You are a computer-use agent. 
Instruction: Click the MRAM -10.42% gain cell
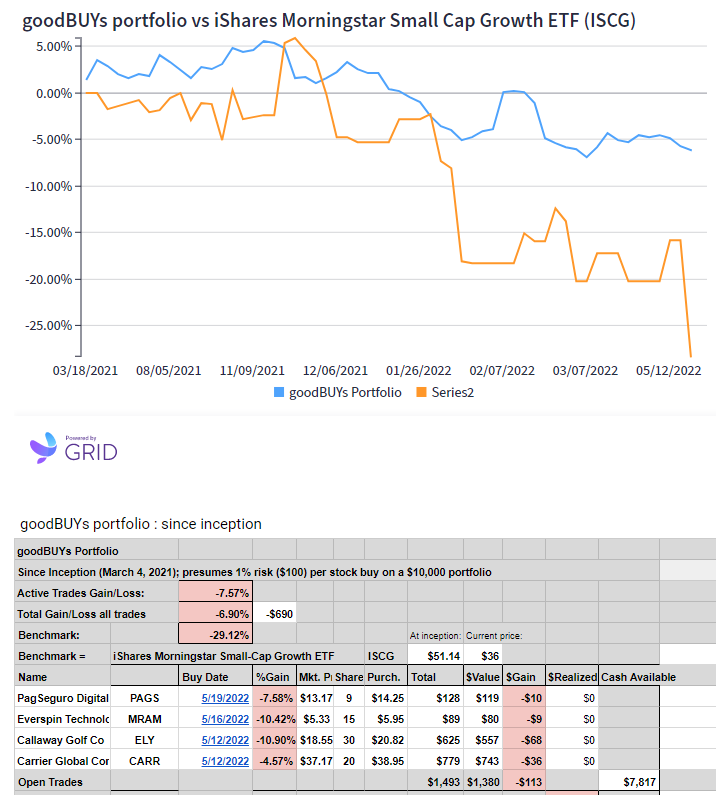274,719
